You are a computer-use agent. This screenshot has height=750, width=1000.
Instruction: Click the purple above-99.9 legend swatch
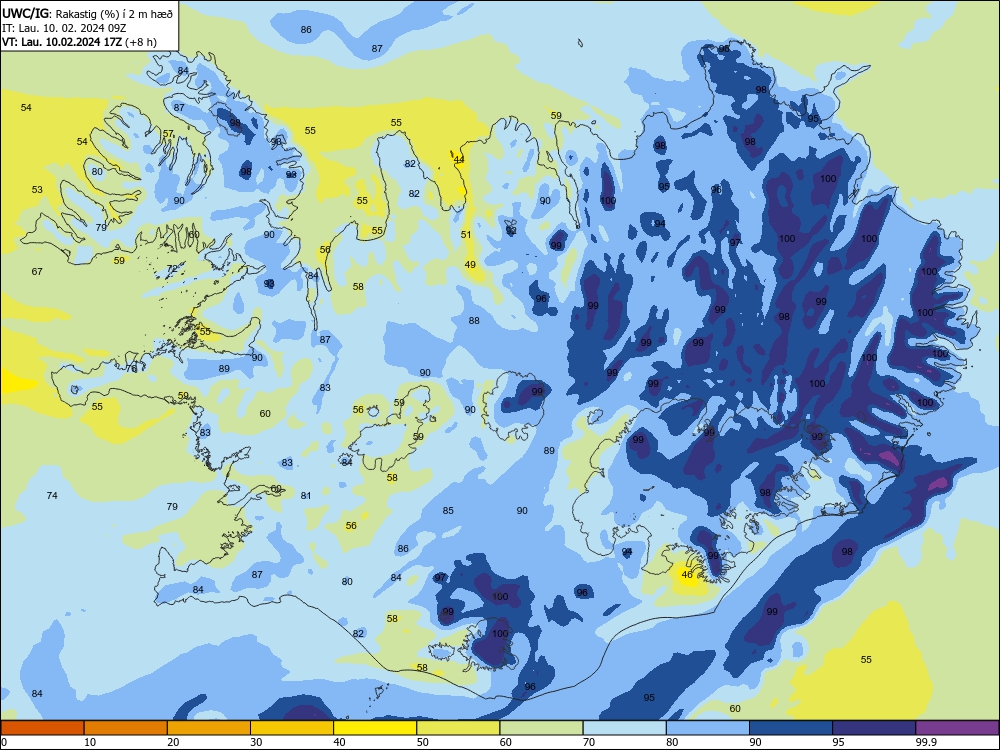point(957,728)
